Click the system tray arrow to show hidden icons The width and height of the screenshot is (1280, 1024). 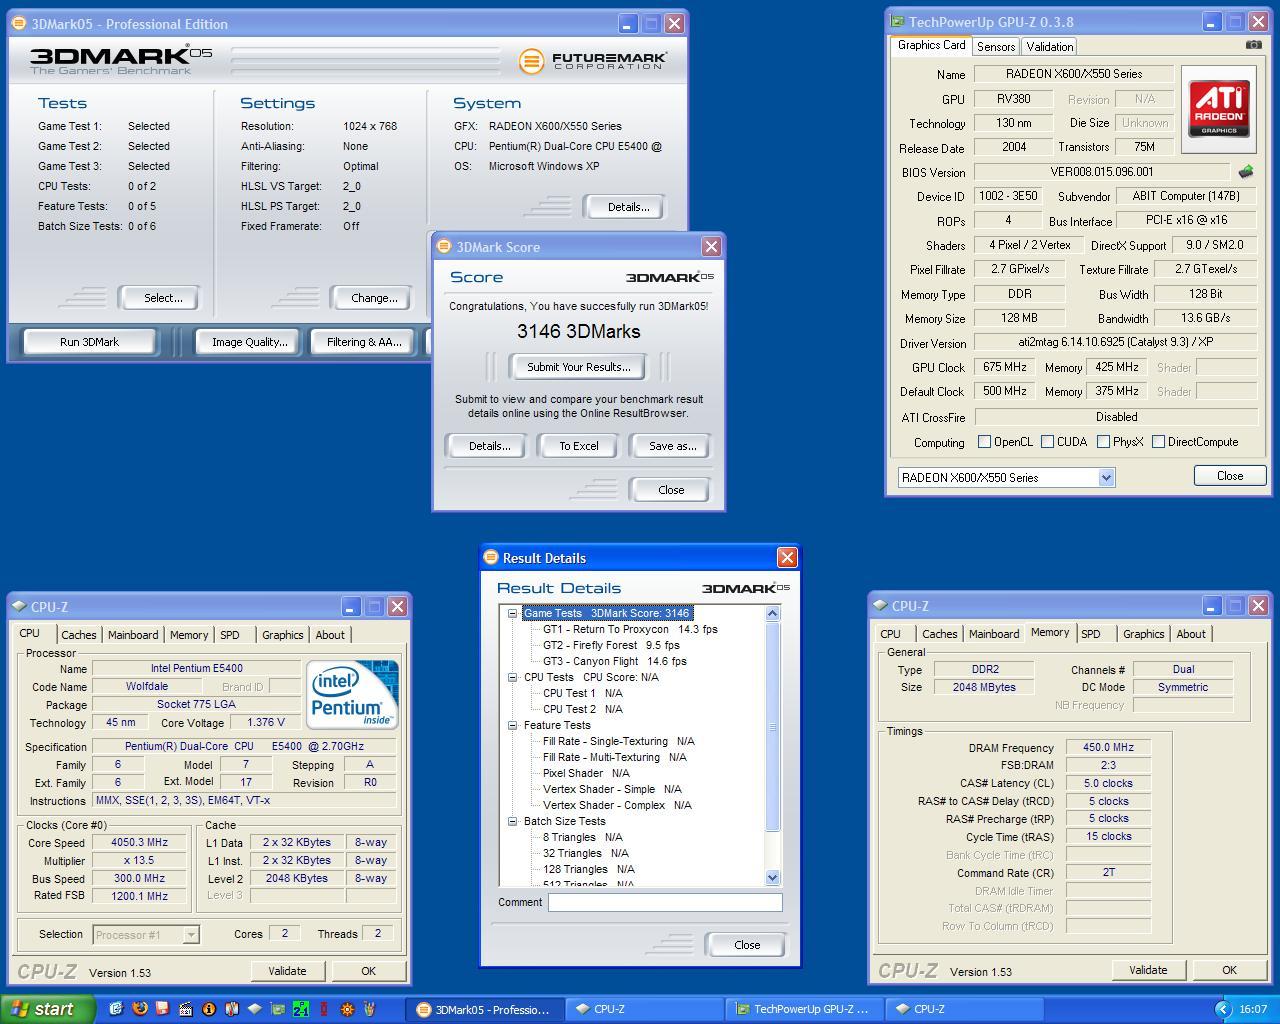click(1222, 1009)
